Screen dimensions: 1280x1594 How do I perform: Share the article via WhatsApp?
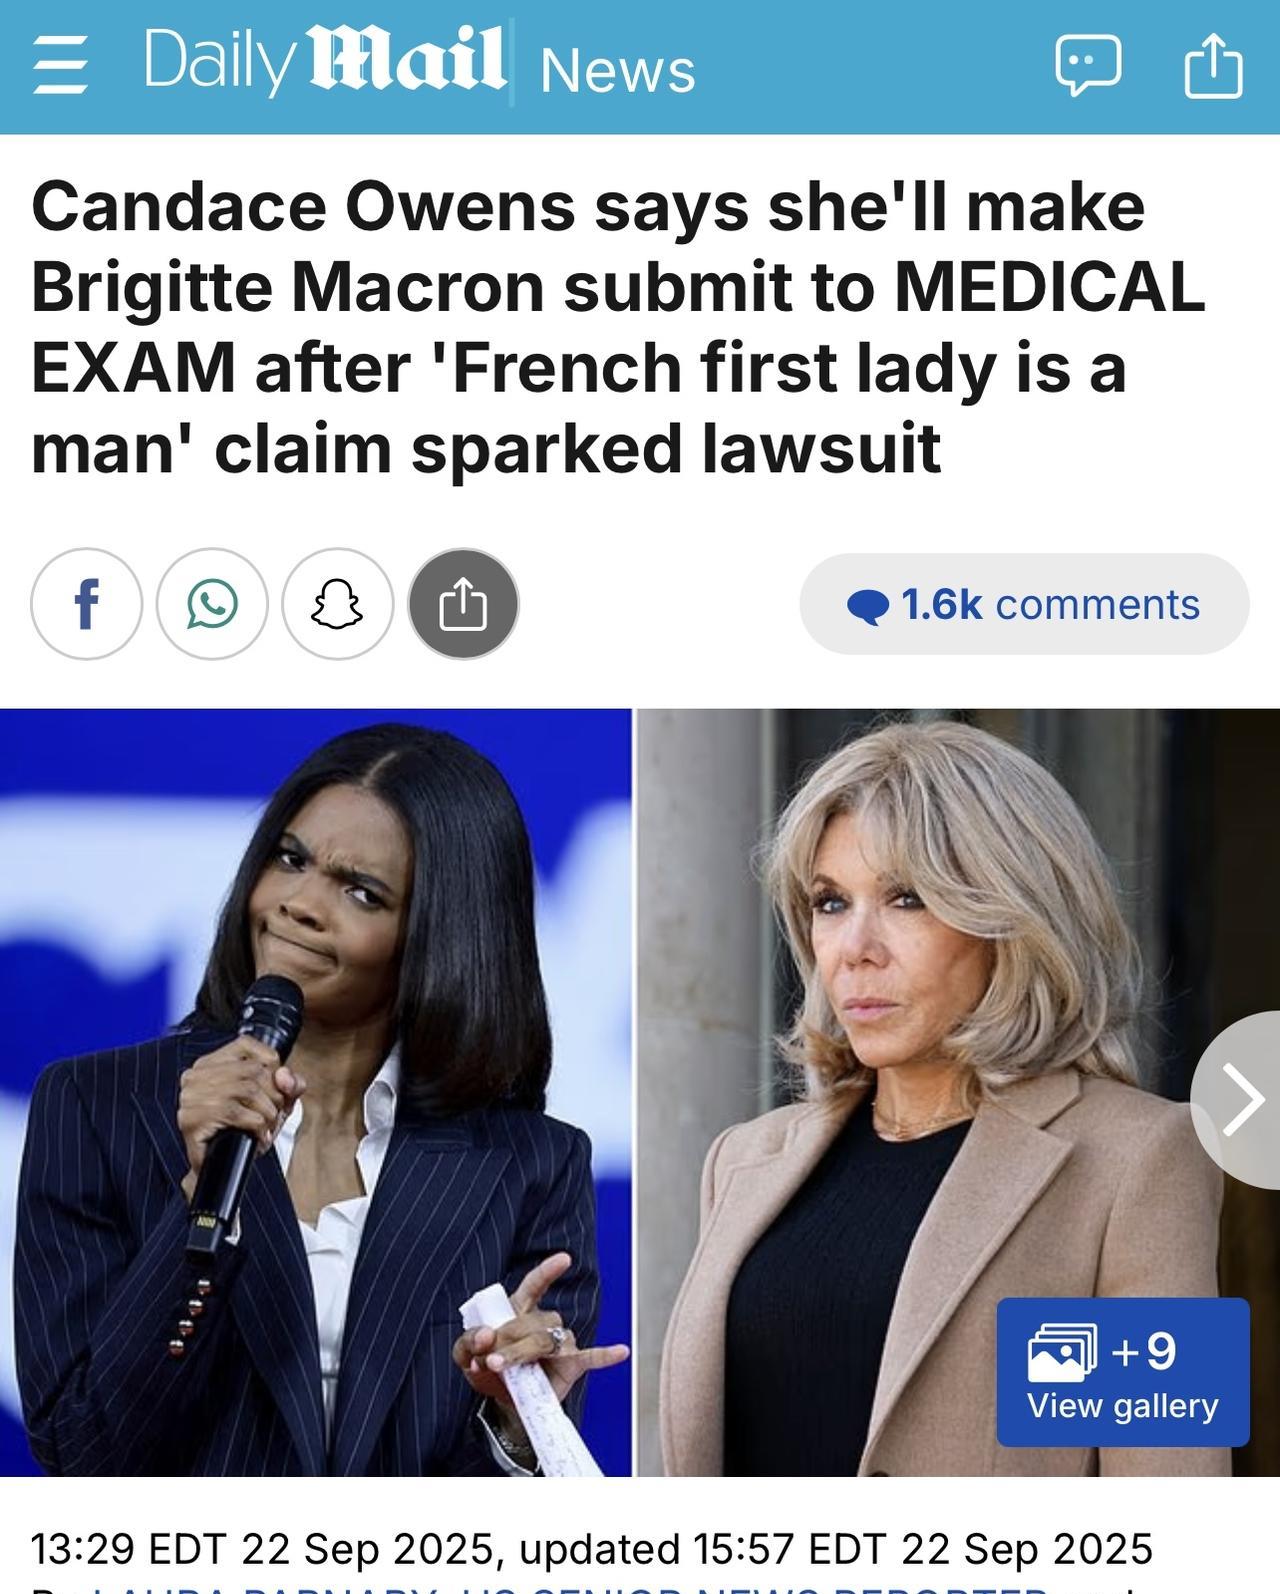tap(212, 604)
